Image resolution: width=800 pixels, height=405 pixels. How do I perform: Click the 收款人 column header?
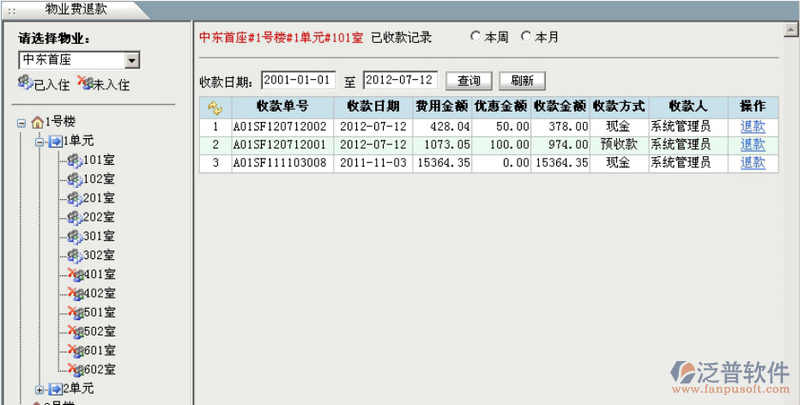tap(688, 107)
